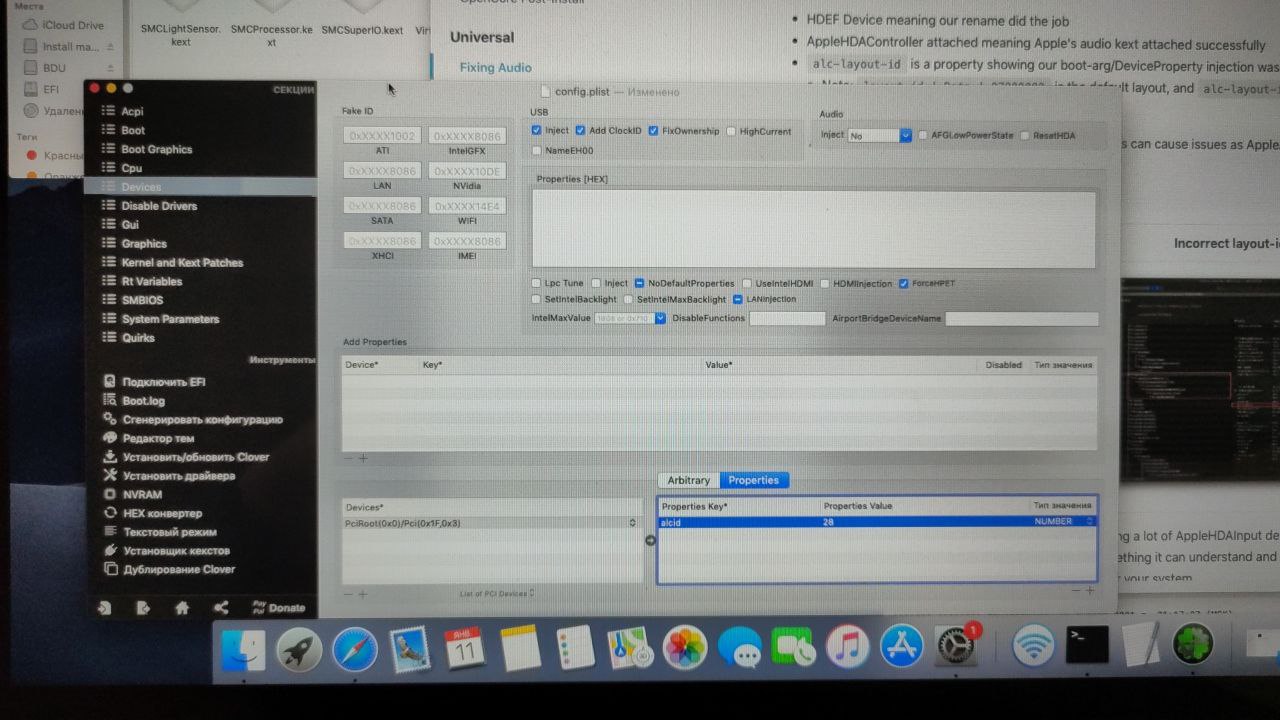The width and height of the screenshot is (1280, 720).
Task: Toggle the Add ClockID checkbox
Action: [x=580, y=131]
